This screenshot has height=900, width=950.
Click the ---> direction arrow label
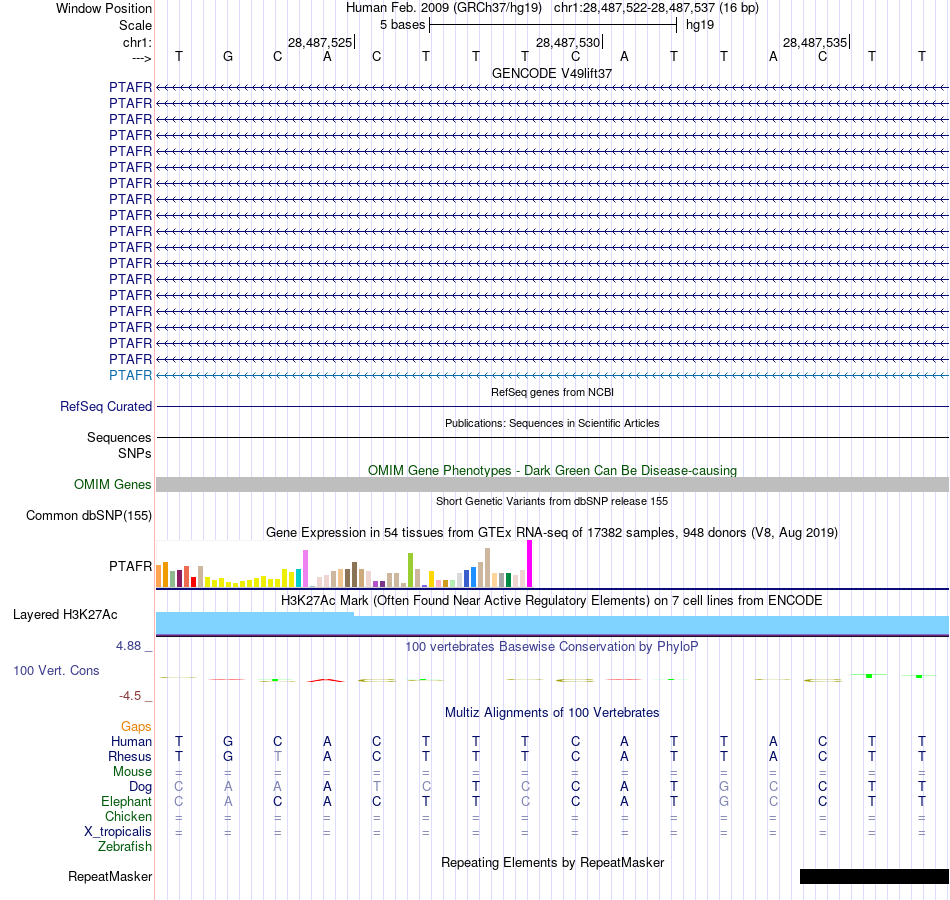click(141, 58)
